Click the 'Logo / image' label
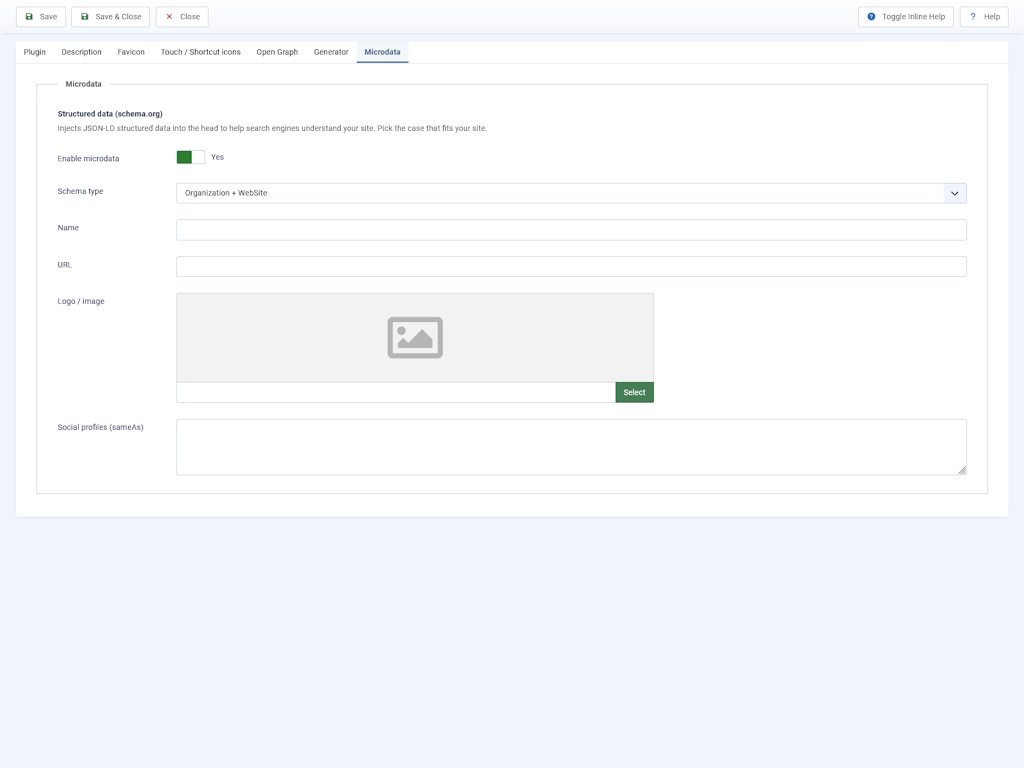 81,301
